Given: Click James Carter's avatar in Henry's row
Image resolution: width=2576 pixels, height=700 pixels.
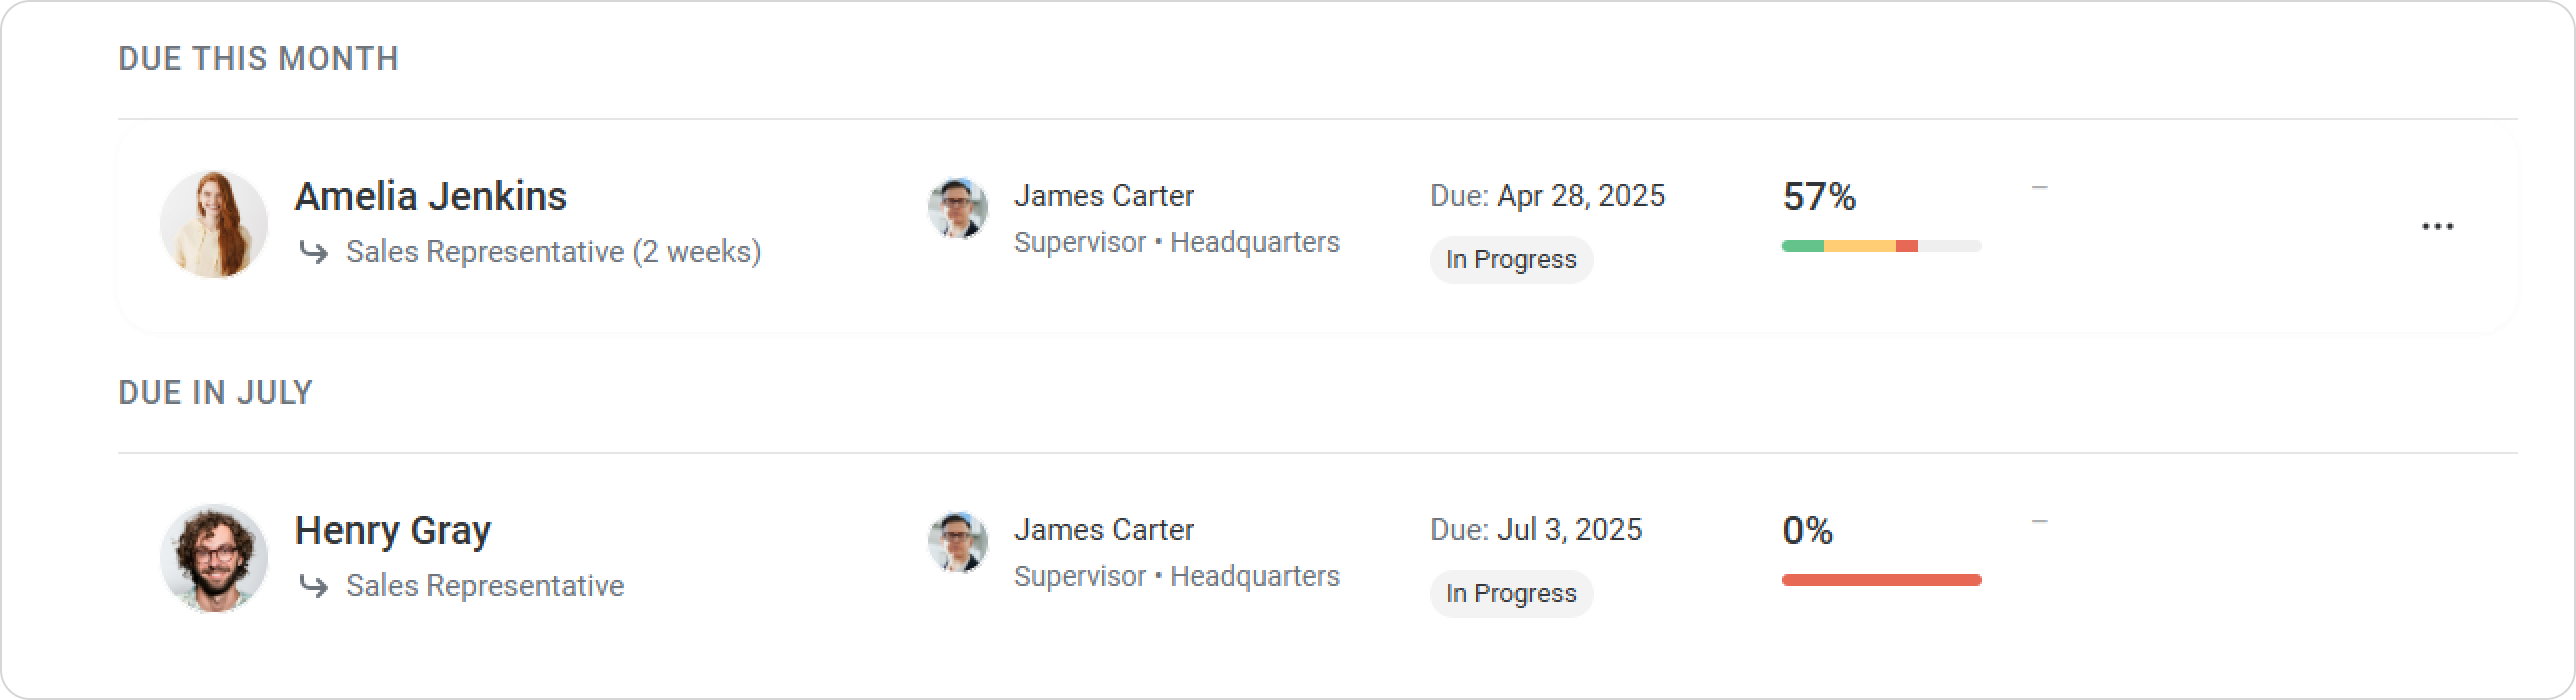Looking at the screenshot, I should coord(958,543).
